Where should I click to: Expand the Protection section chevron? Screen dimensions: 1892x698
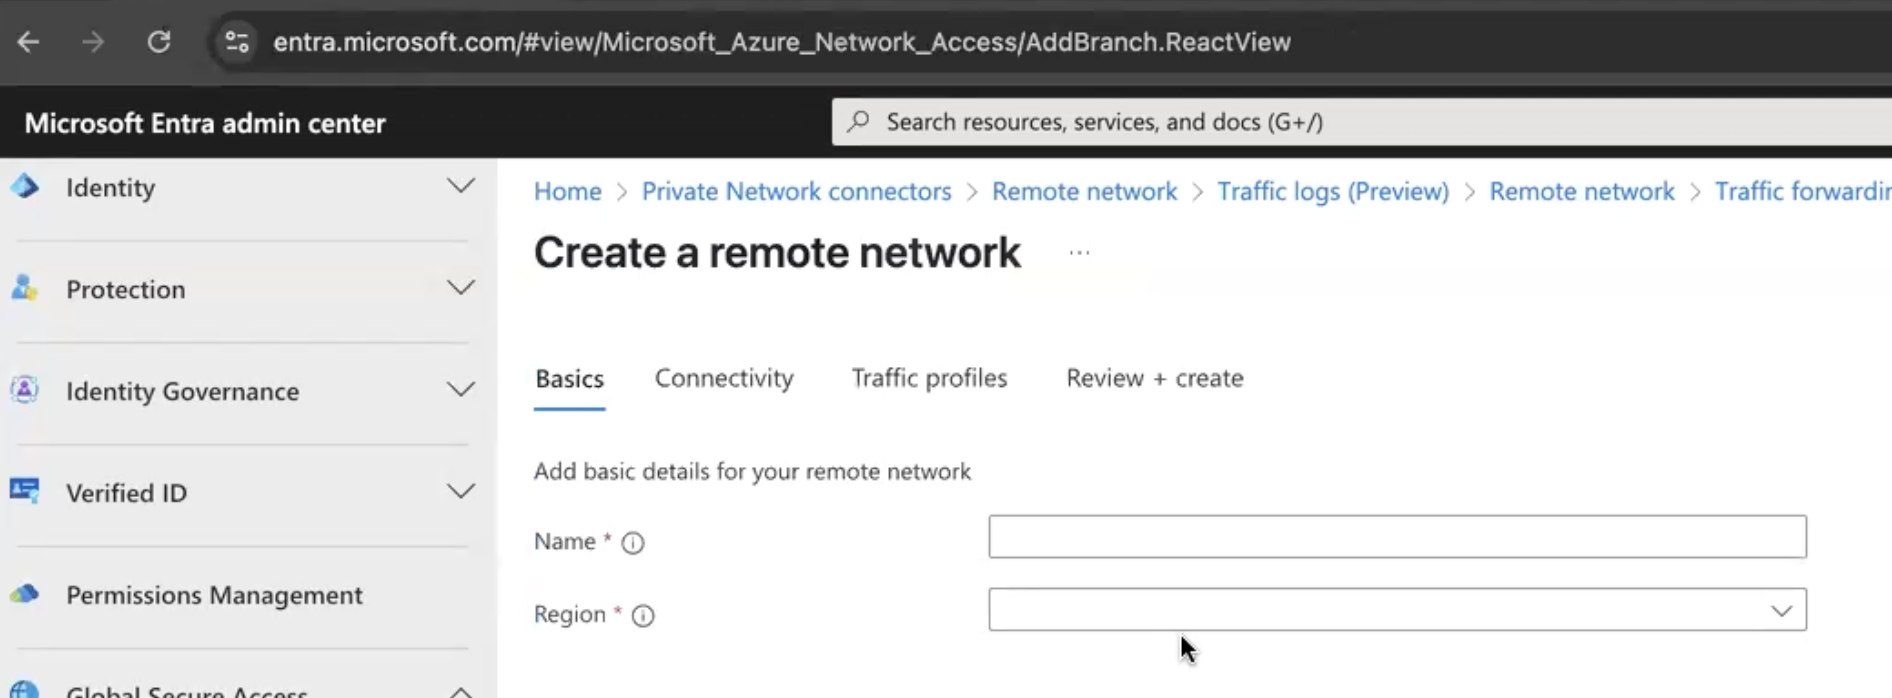[x=460, y=288]
